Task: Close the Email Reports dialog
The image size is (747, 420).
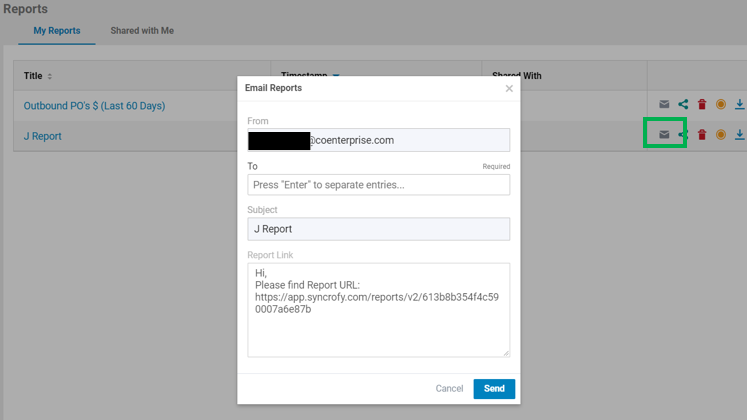Action: [x=509, y=89]
